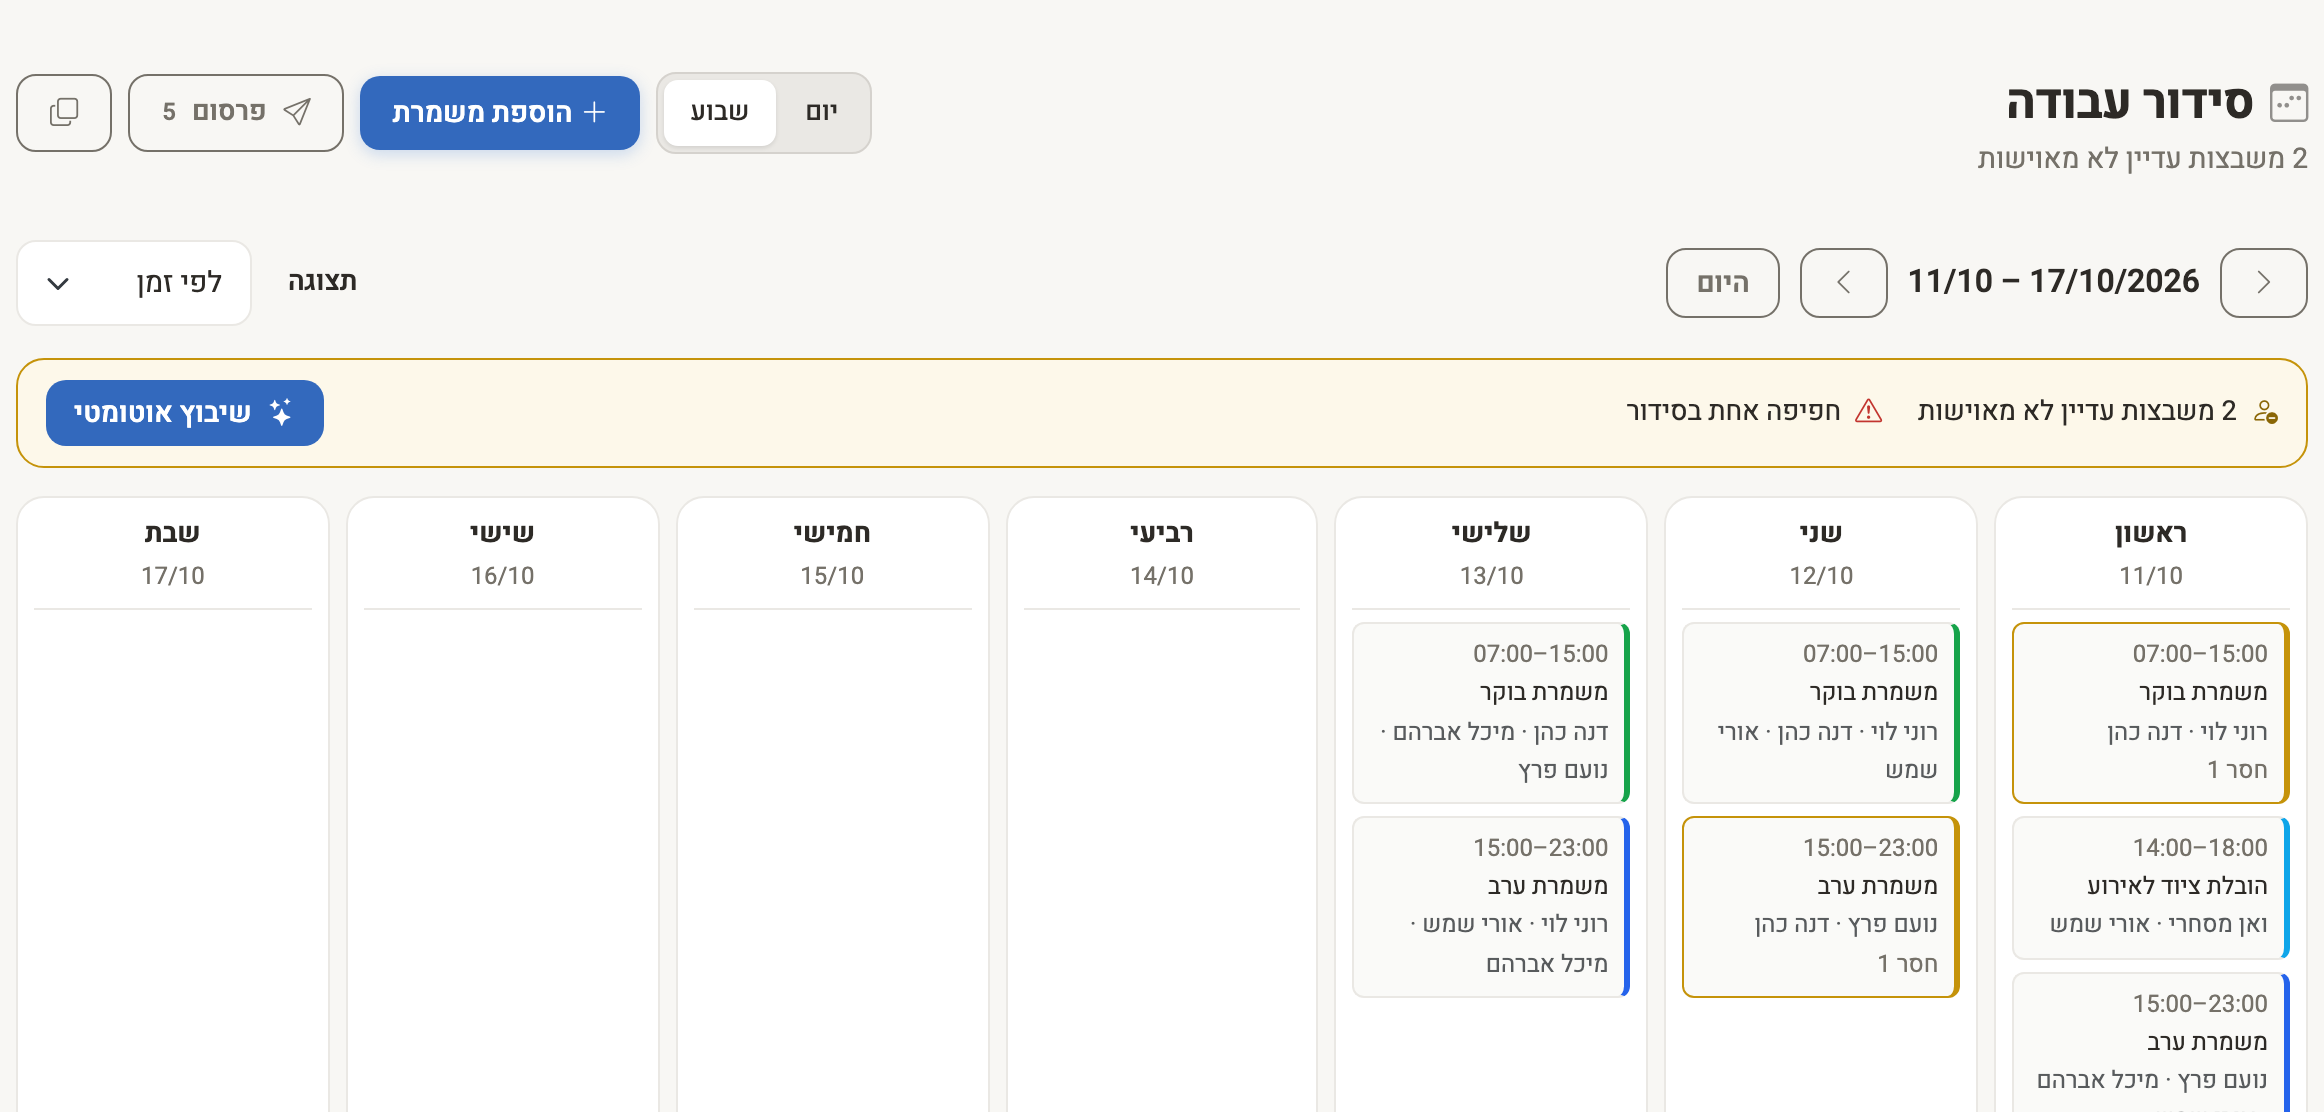This screenshot has width=2324, height=1112.
Task: Open the view dropdown (לפי זמן)
Action: (x=134, y=283)
